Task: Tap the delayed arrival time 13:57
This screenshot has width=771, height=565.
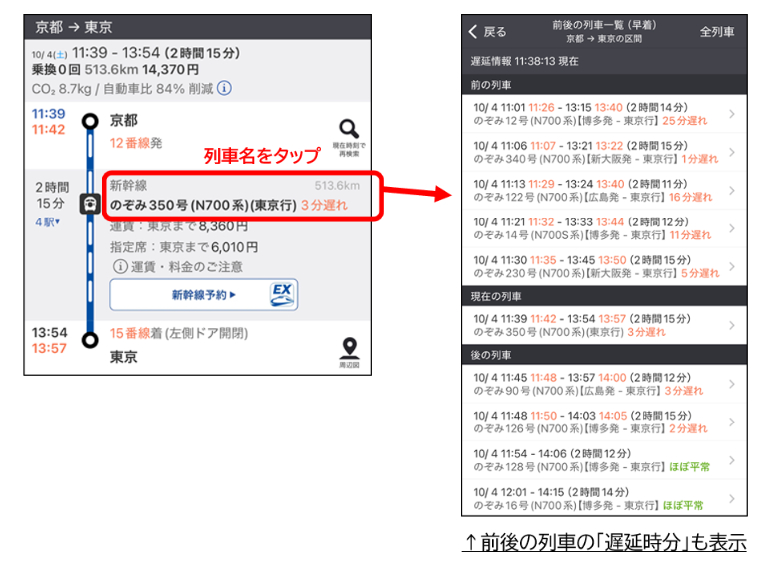Action: click(x=49, y=349)
